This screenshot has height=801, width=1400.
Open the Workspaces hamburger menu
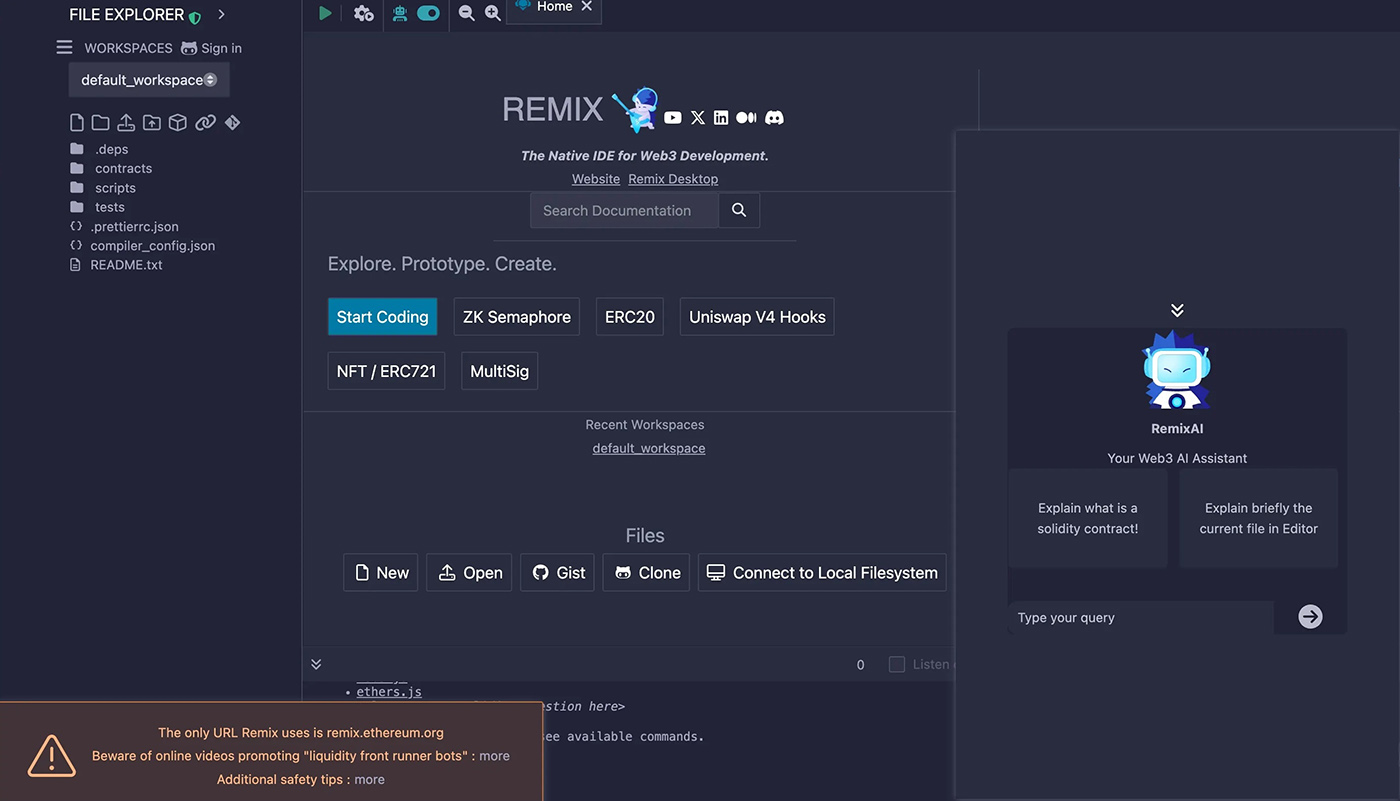[64, 47]
